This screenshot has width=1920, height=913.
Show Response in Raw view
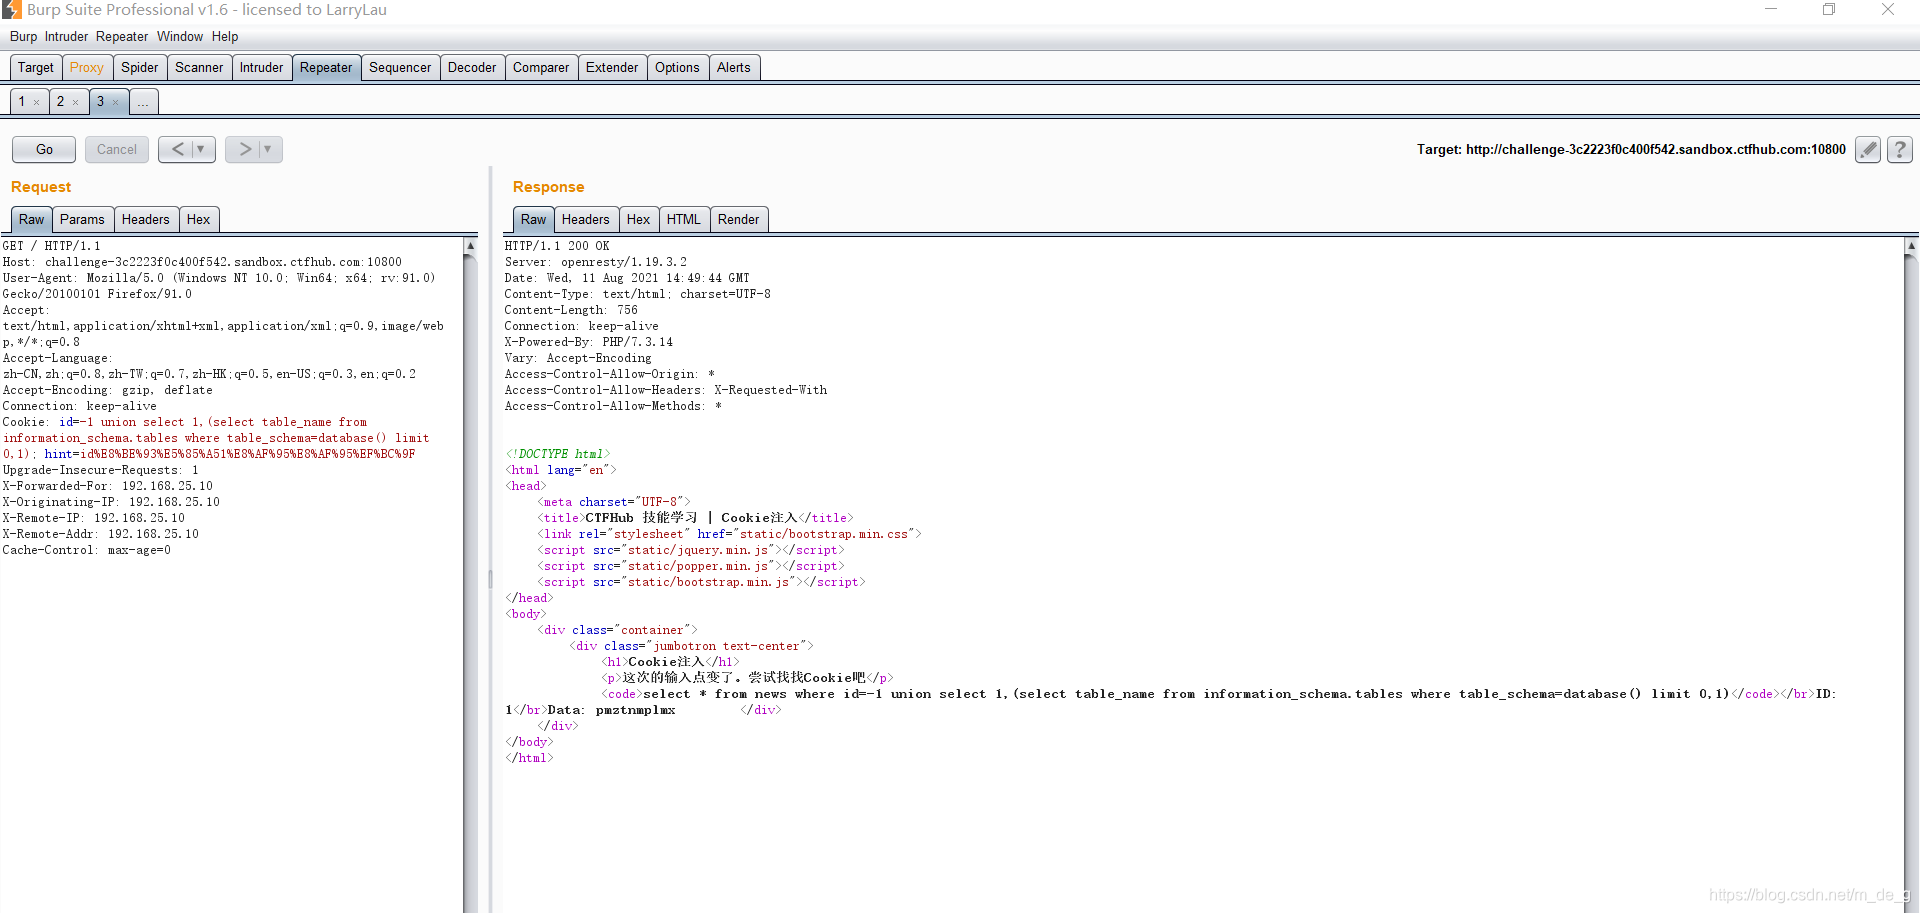(534, 219)
